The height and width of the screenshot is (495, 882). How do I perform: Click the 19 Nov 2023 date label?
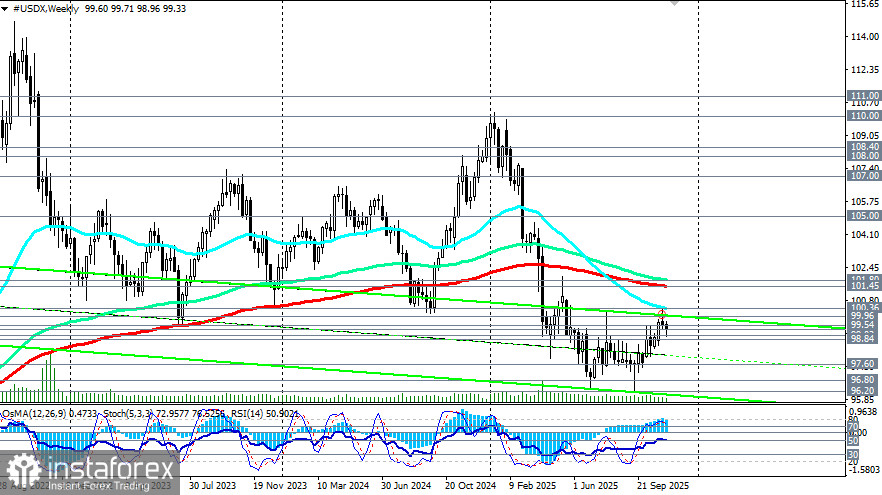coord(280,485)
